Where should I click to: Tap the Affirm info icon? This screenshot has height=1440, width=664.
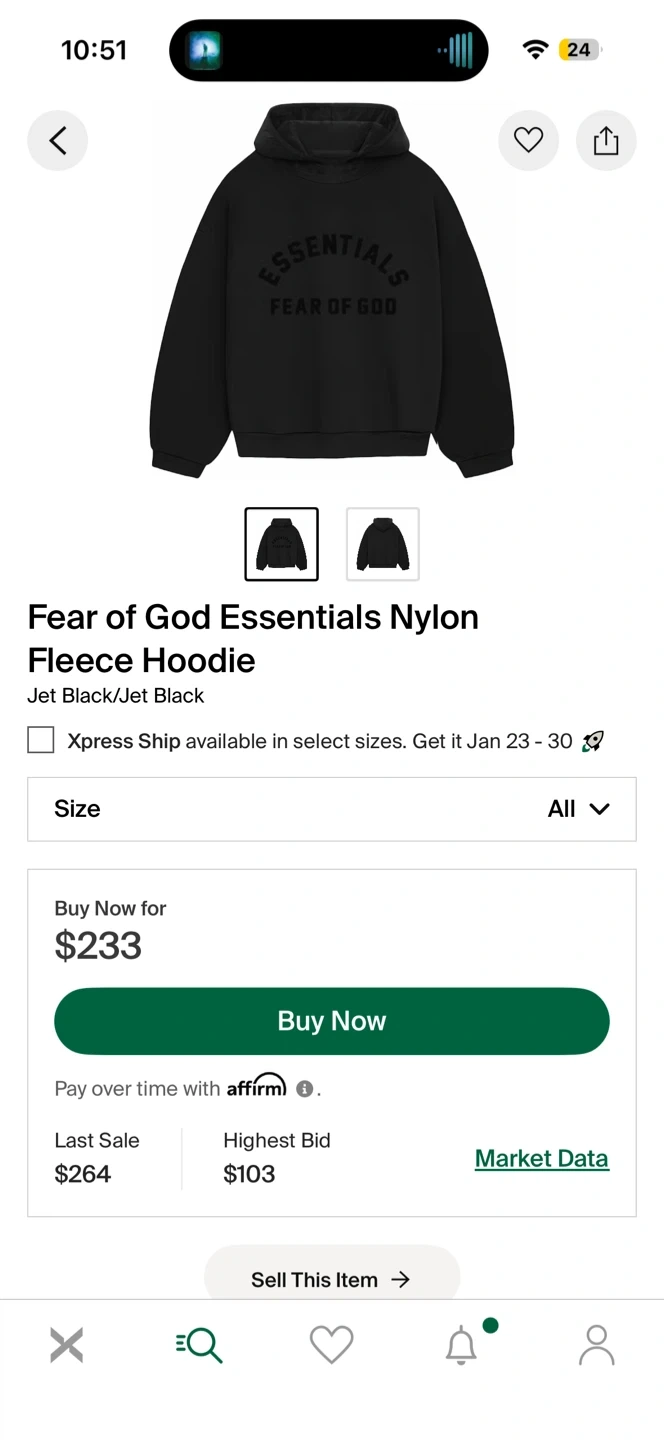click(x=305, y=1089)
